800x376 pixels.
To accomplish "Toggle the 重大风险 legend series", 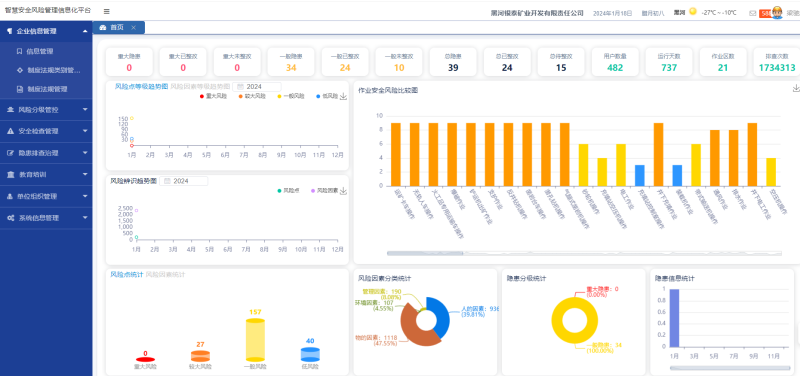I will click(x=213, y=96).
